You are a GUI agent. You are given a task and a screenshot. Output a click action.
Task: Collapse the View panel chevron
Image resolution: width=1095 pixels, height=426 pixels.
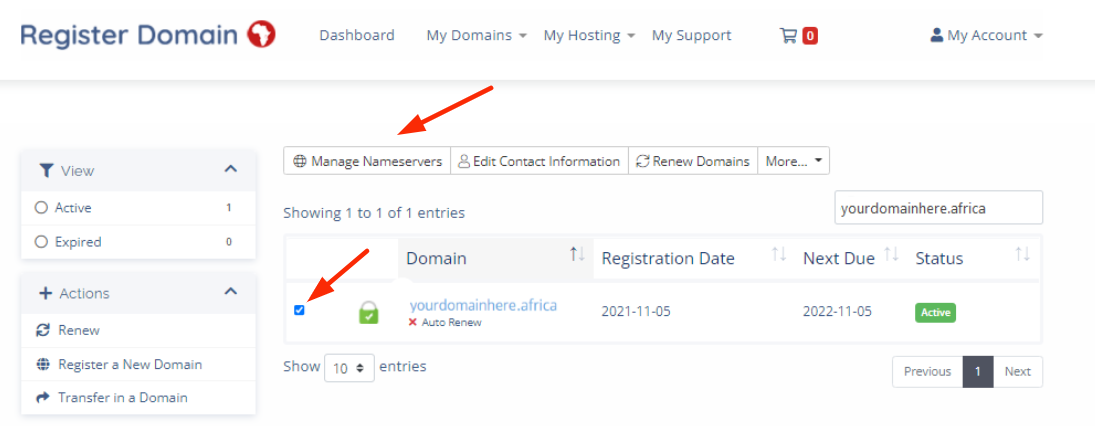pyautogui.click(x=230, y=170)
